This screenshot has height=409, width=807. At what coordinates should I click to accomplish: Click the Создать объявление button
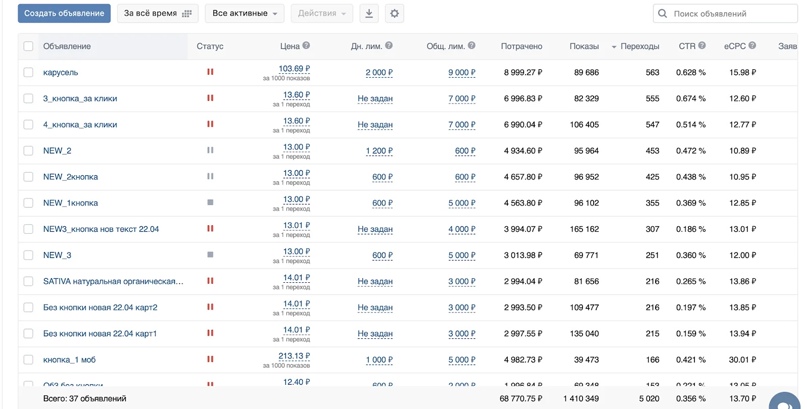64,14
